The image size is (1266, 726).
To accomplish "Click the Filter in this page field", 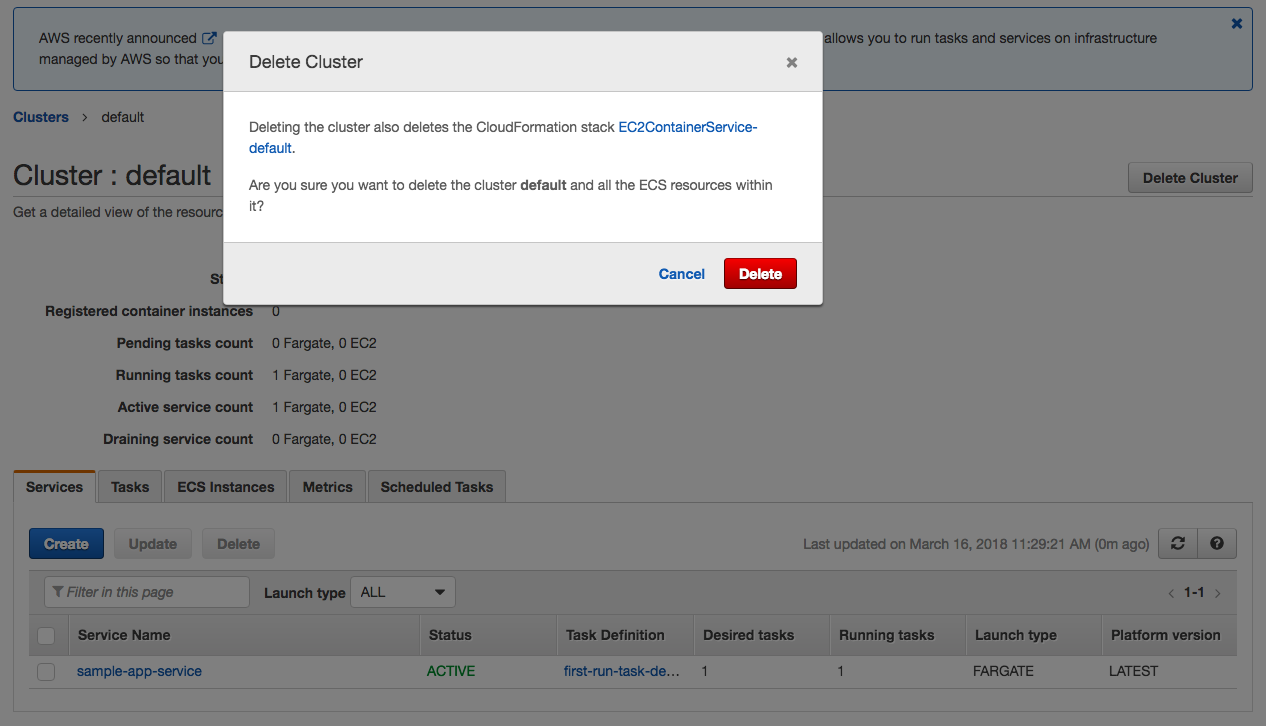I will tap(147, 592).
